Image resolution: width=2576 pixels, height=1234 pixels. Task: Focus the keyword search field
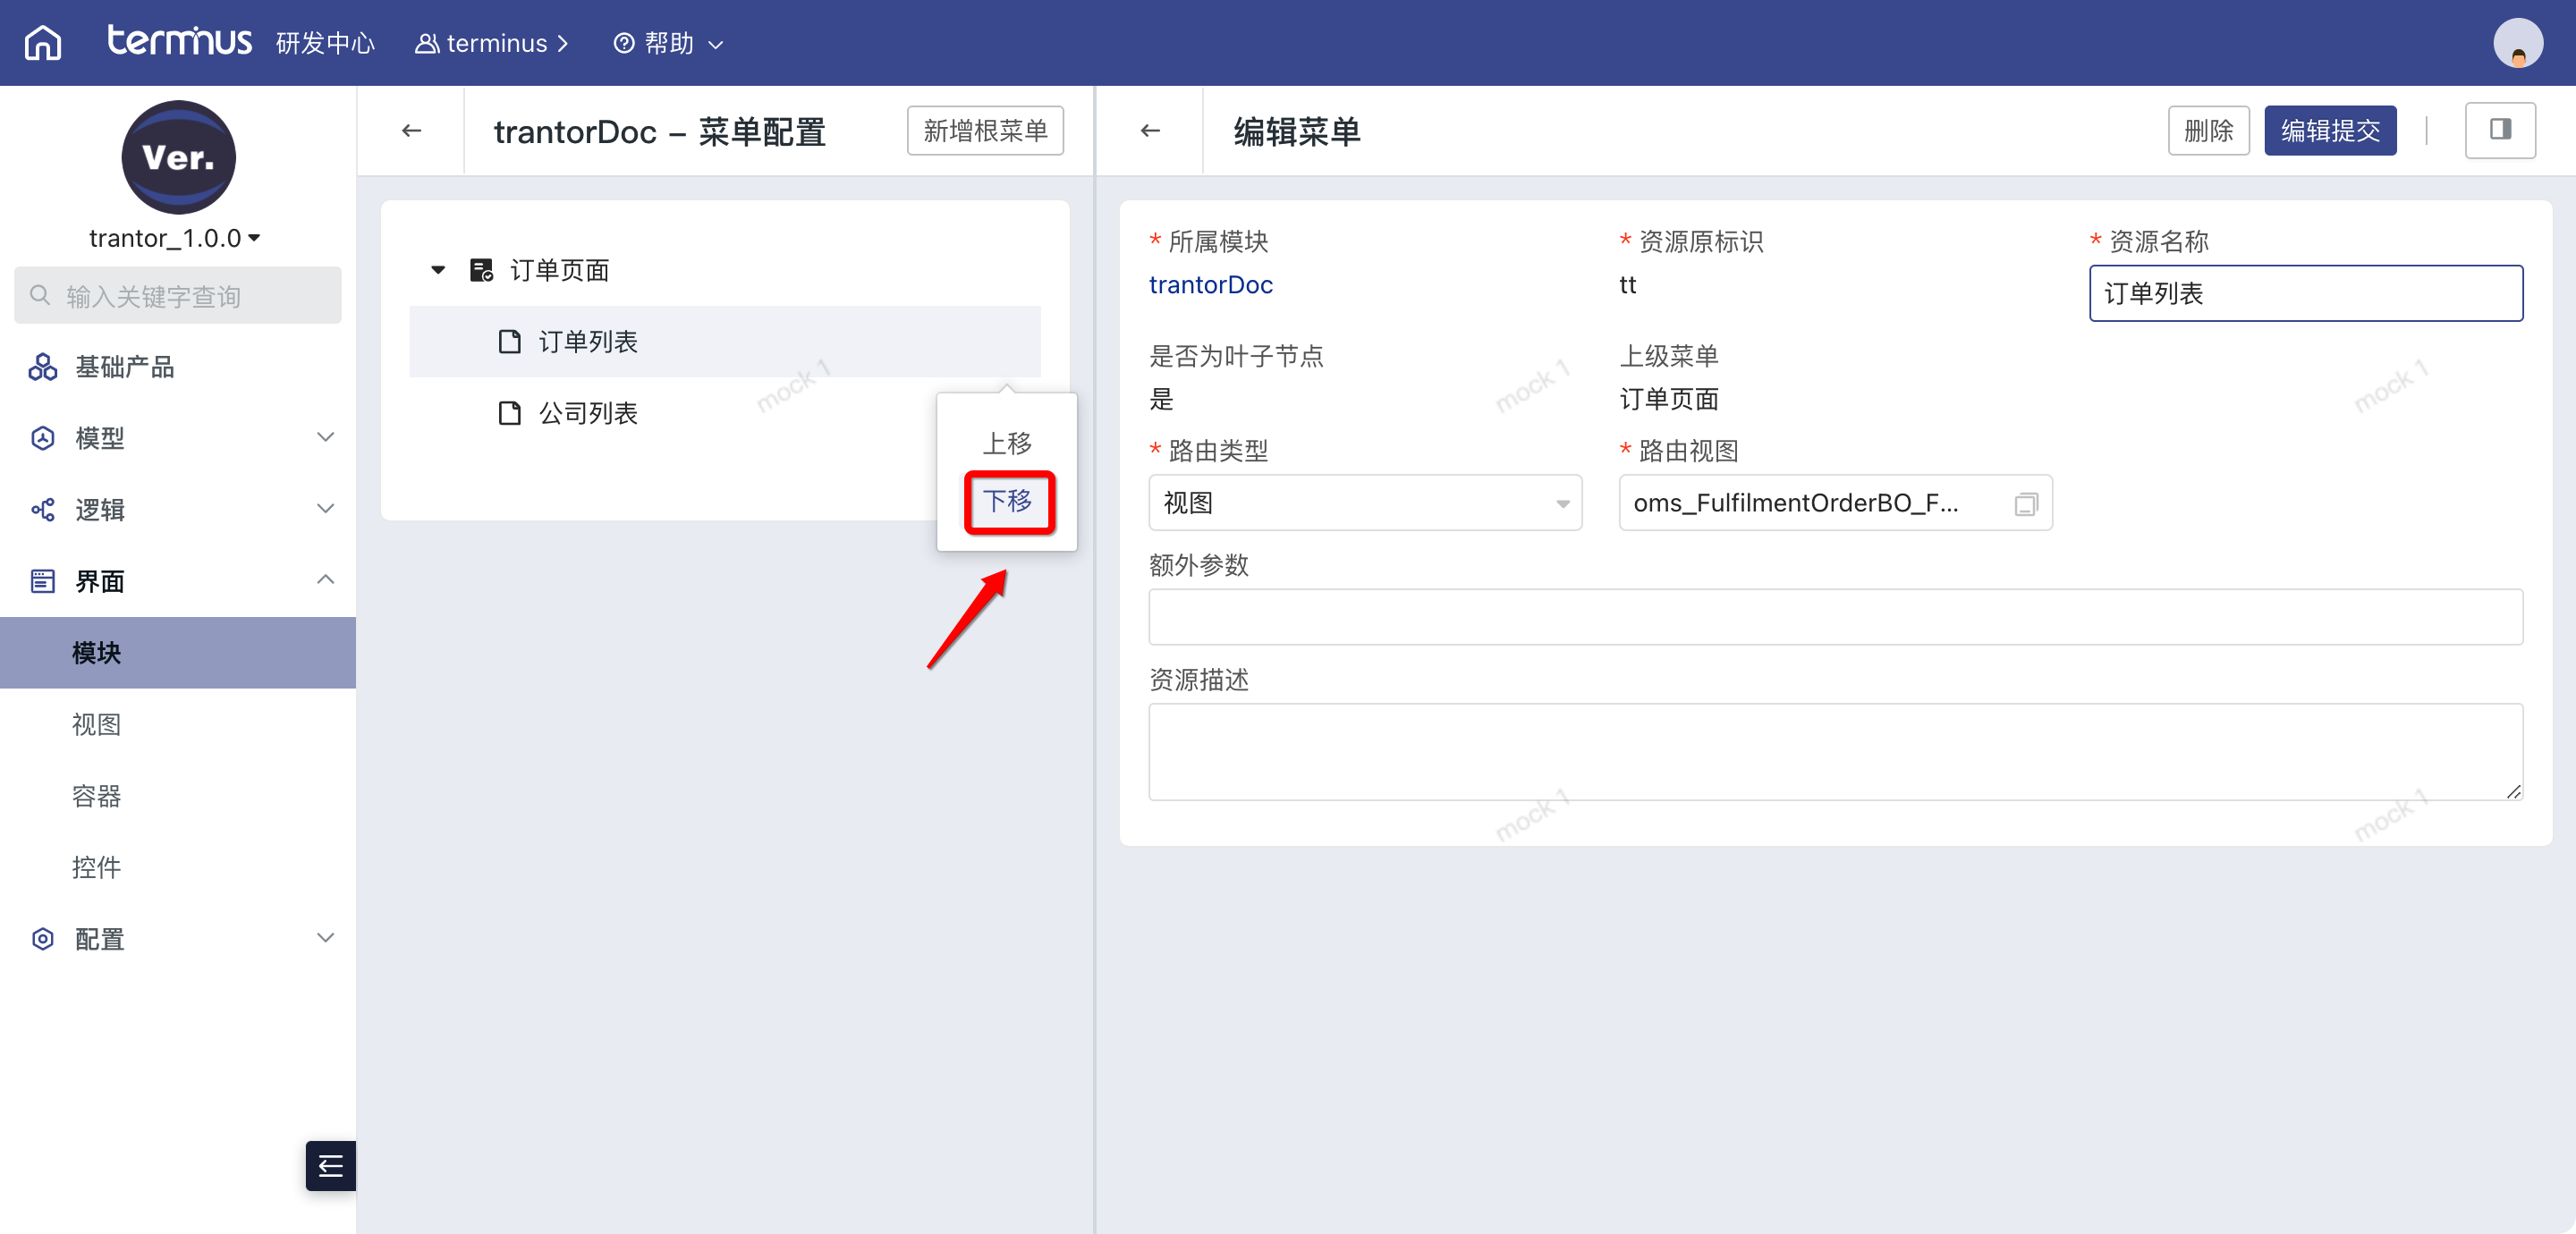click(178, 295)
